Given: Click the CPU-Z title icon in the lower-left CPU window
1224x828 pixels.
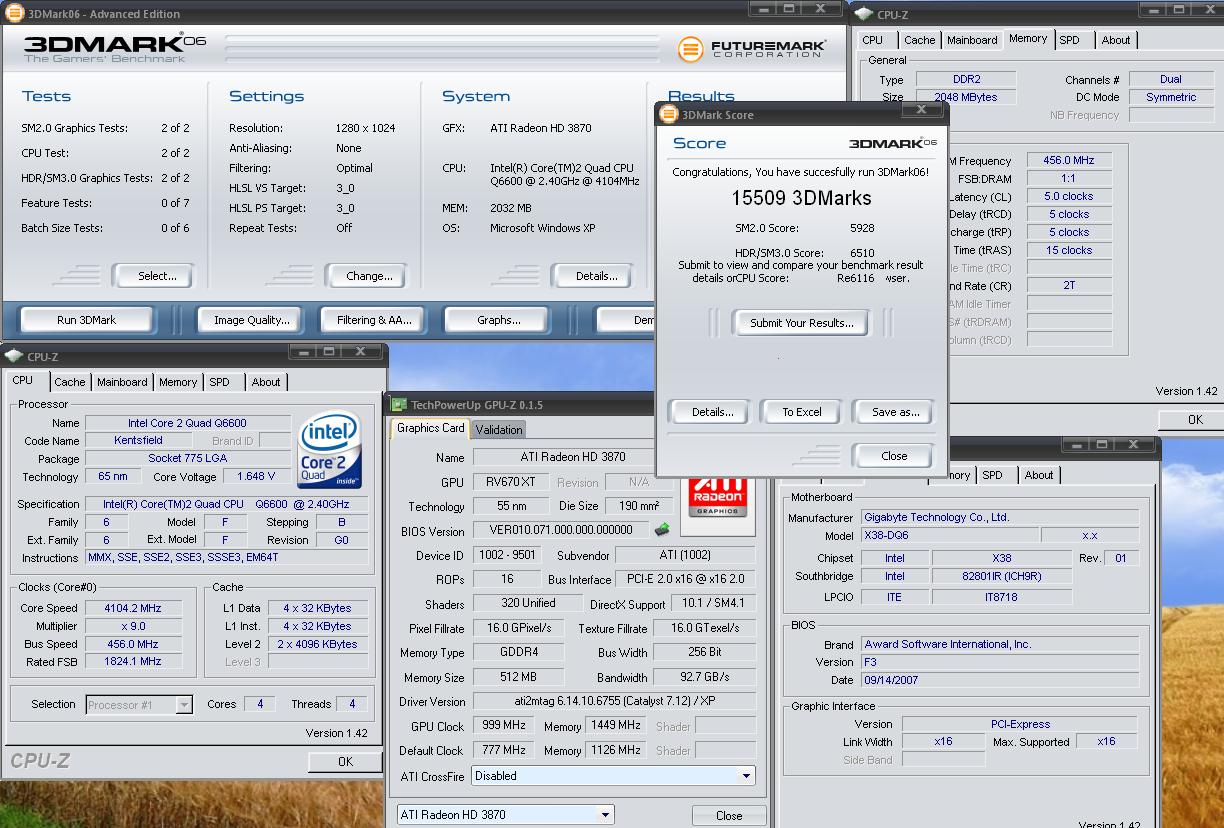Looking at the screenshot, I should (x=14, y=356).
